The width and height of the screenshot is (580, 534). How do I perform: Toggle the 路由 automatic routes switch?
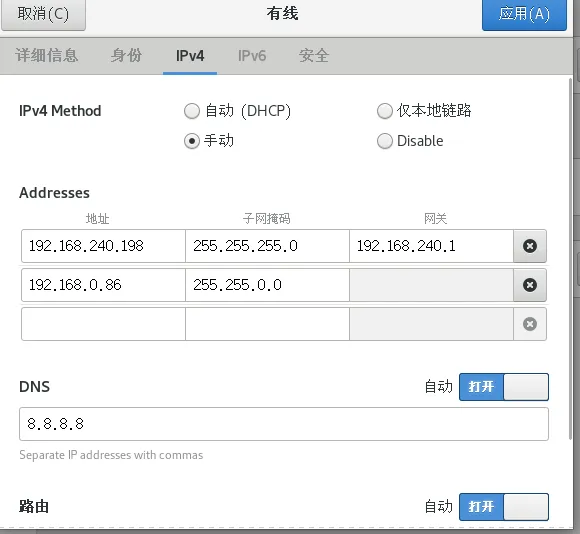pos(504,507)
